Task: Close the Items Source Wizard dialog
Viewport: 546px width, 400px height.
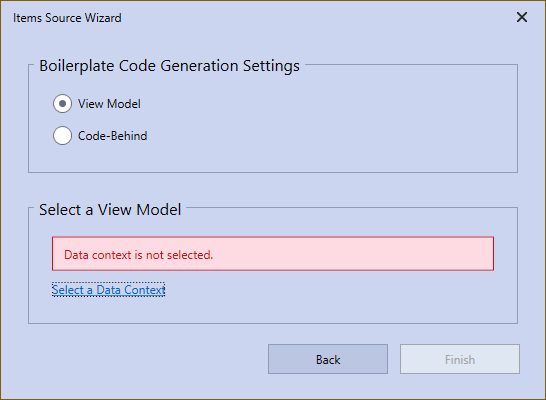Action: click(x=522, y=17)
